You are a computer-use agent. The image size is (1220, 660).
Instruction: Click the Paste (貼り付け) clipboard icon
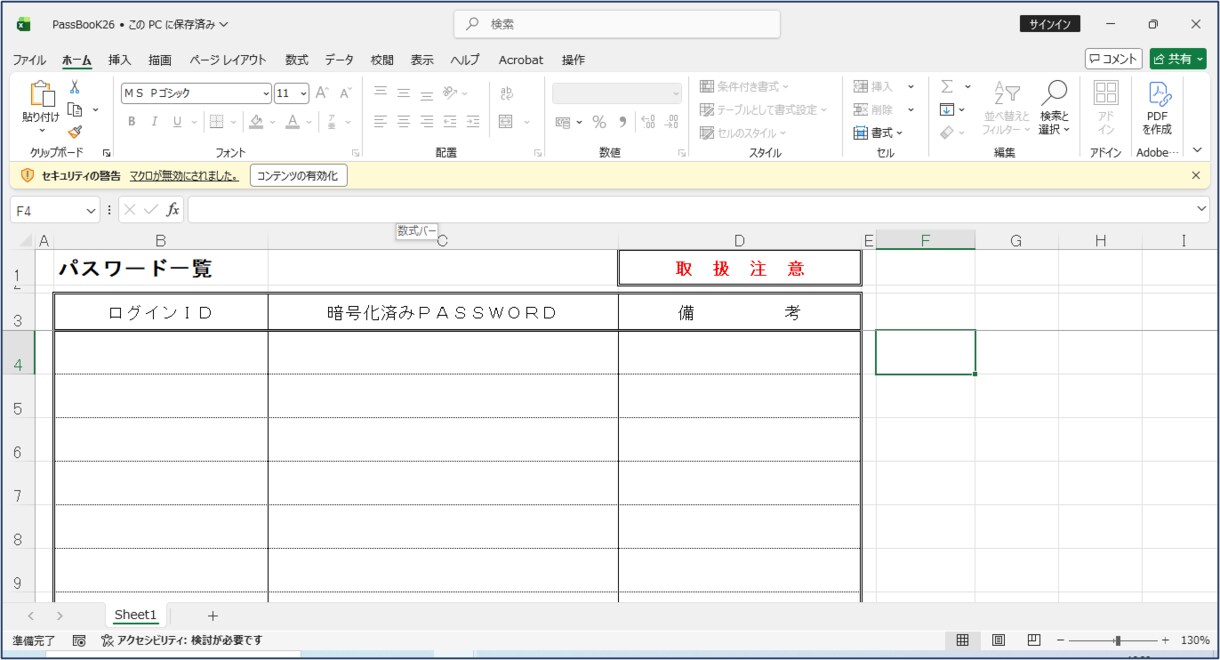click(42, 94)
